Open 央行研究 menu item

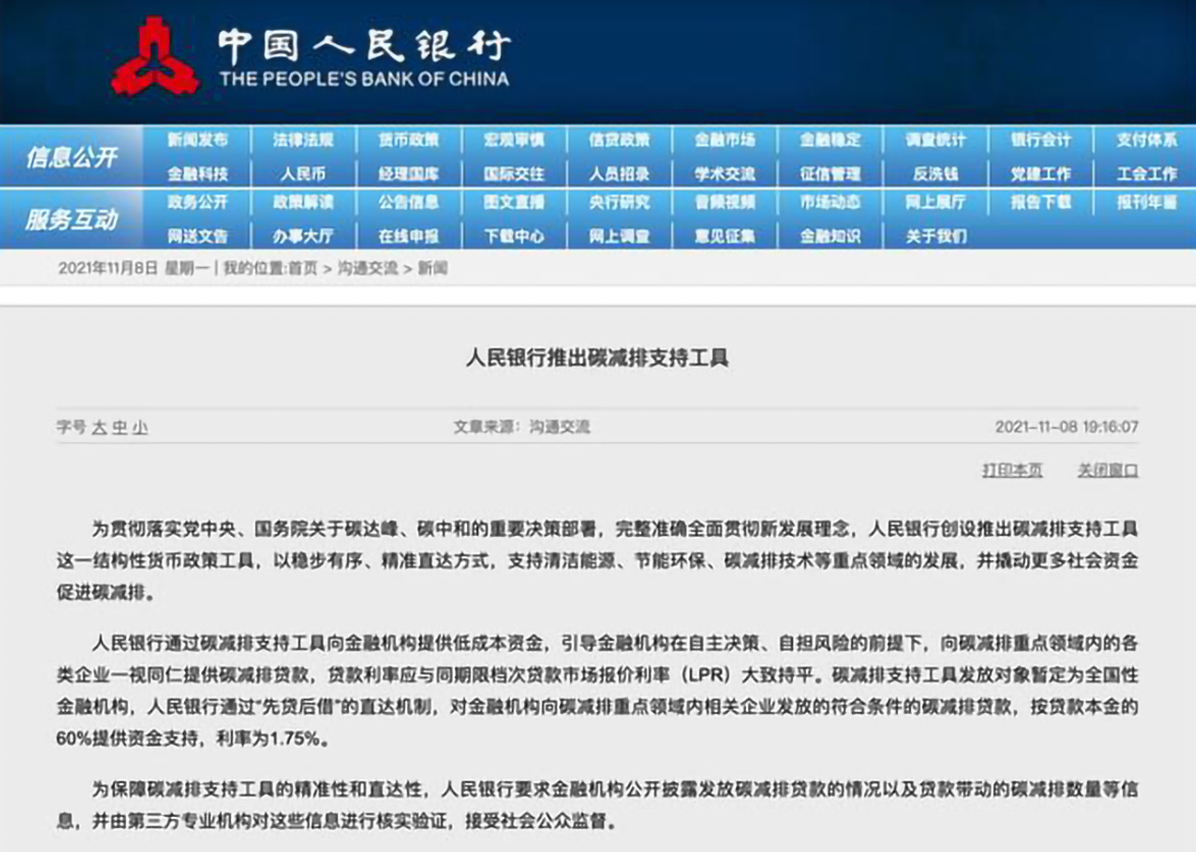[619, 202]
